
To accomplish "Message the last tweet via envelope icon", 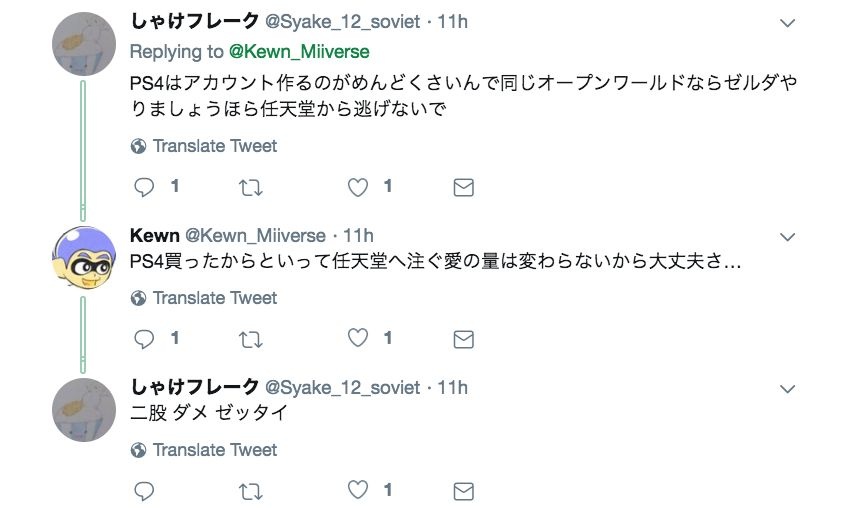I will tap(463, 491).
